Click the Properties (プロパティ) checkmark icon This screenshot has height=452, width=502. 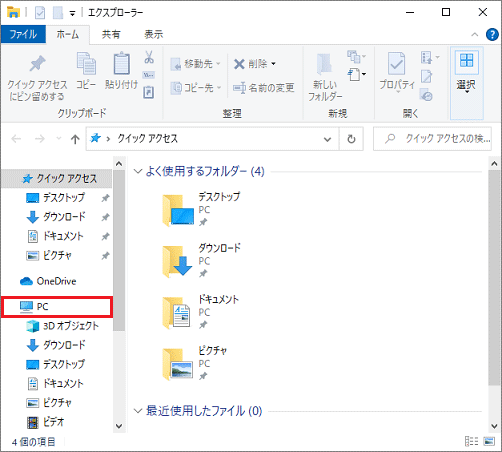tap(396, 63)
